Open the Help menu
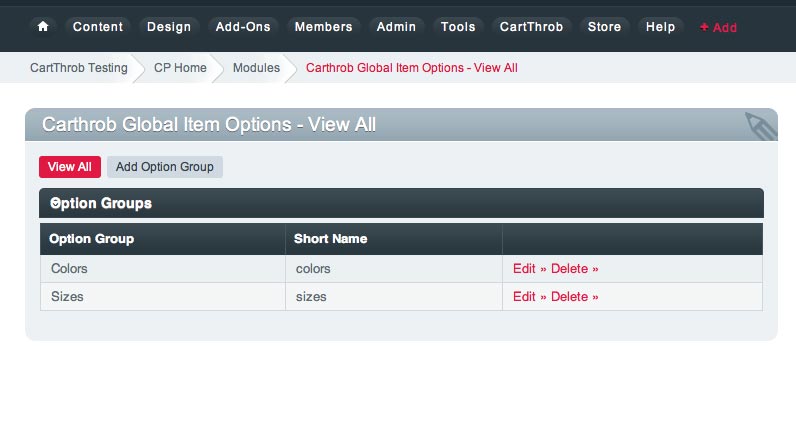Viewport: 796px width, 427px height. tap(660, 26)
